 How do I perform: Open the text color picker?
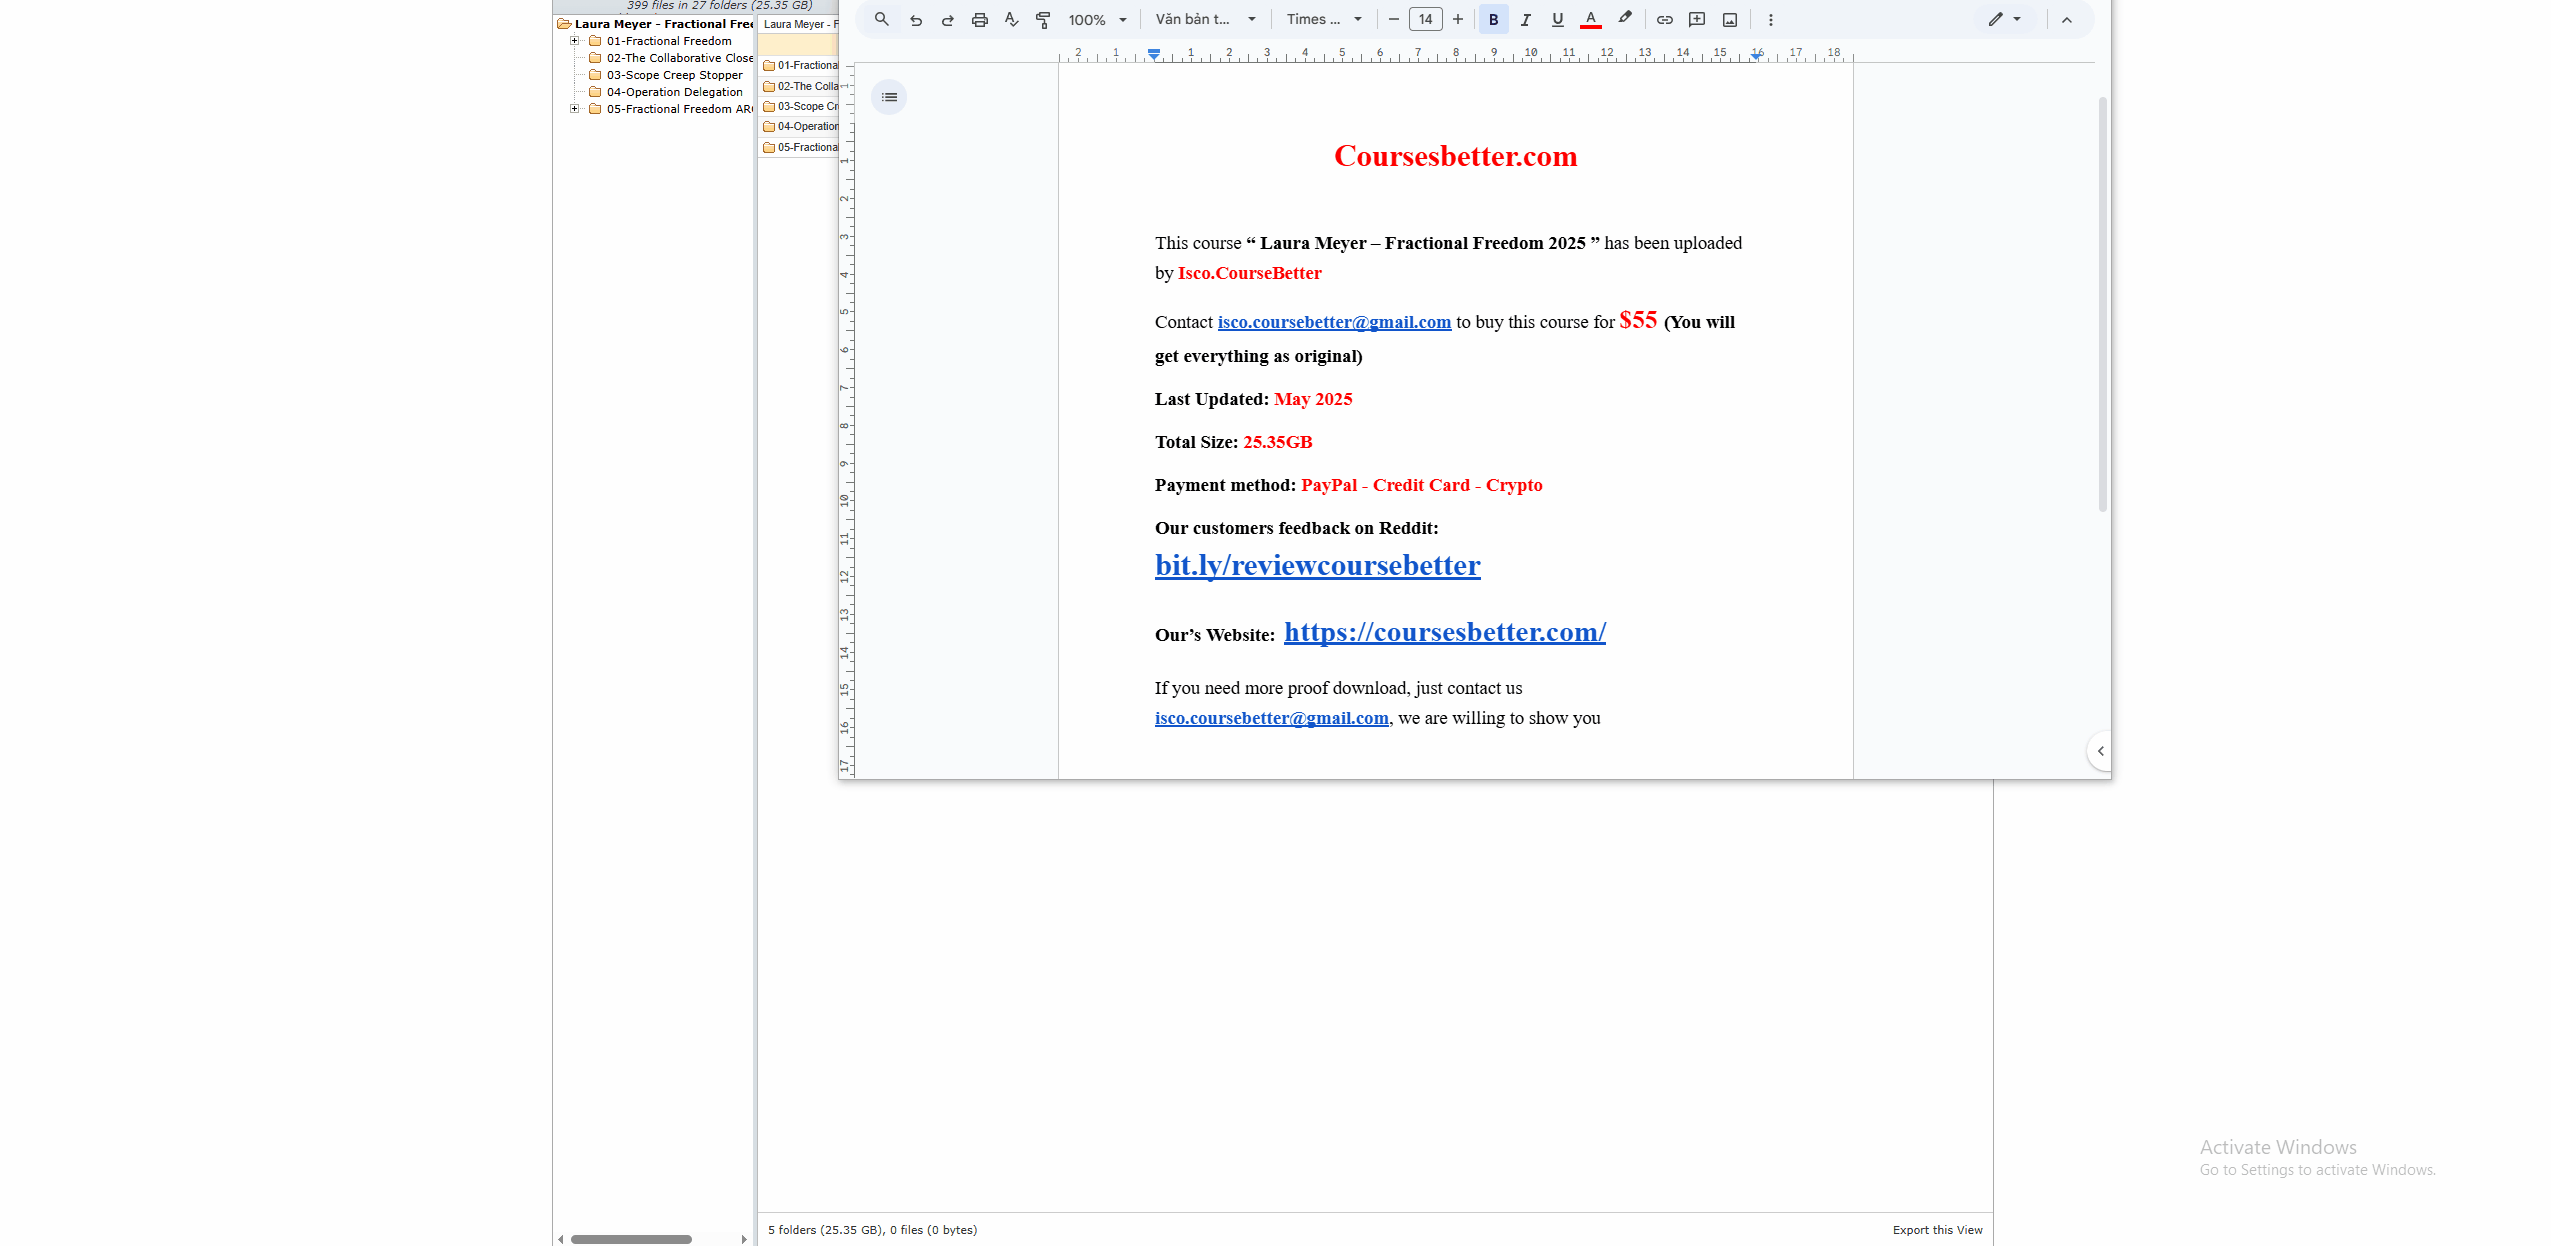(1590, 20)
